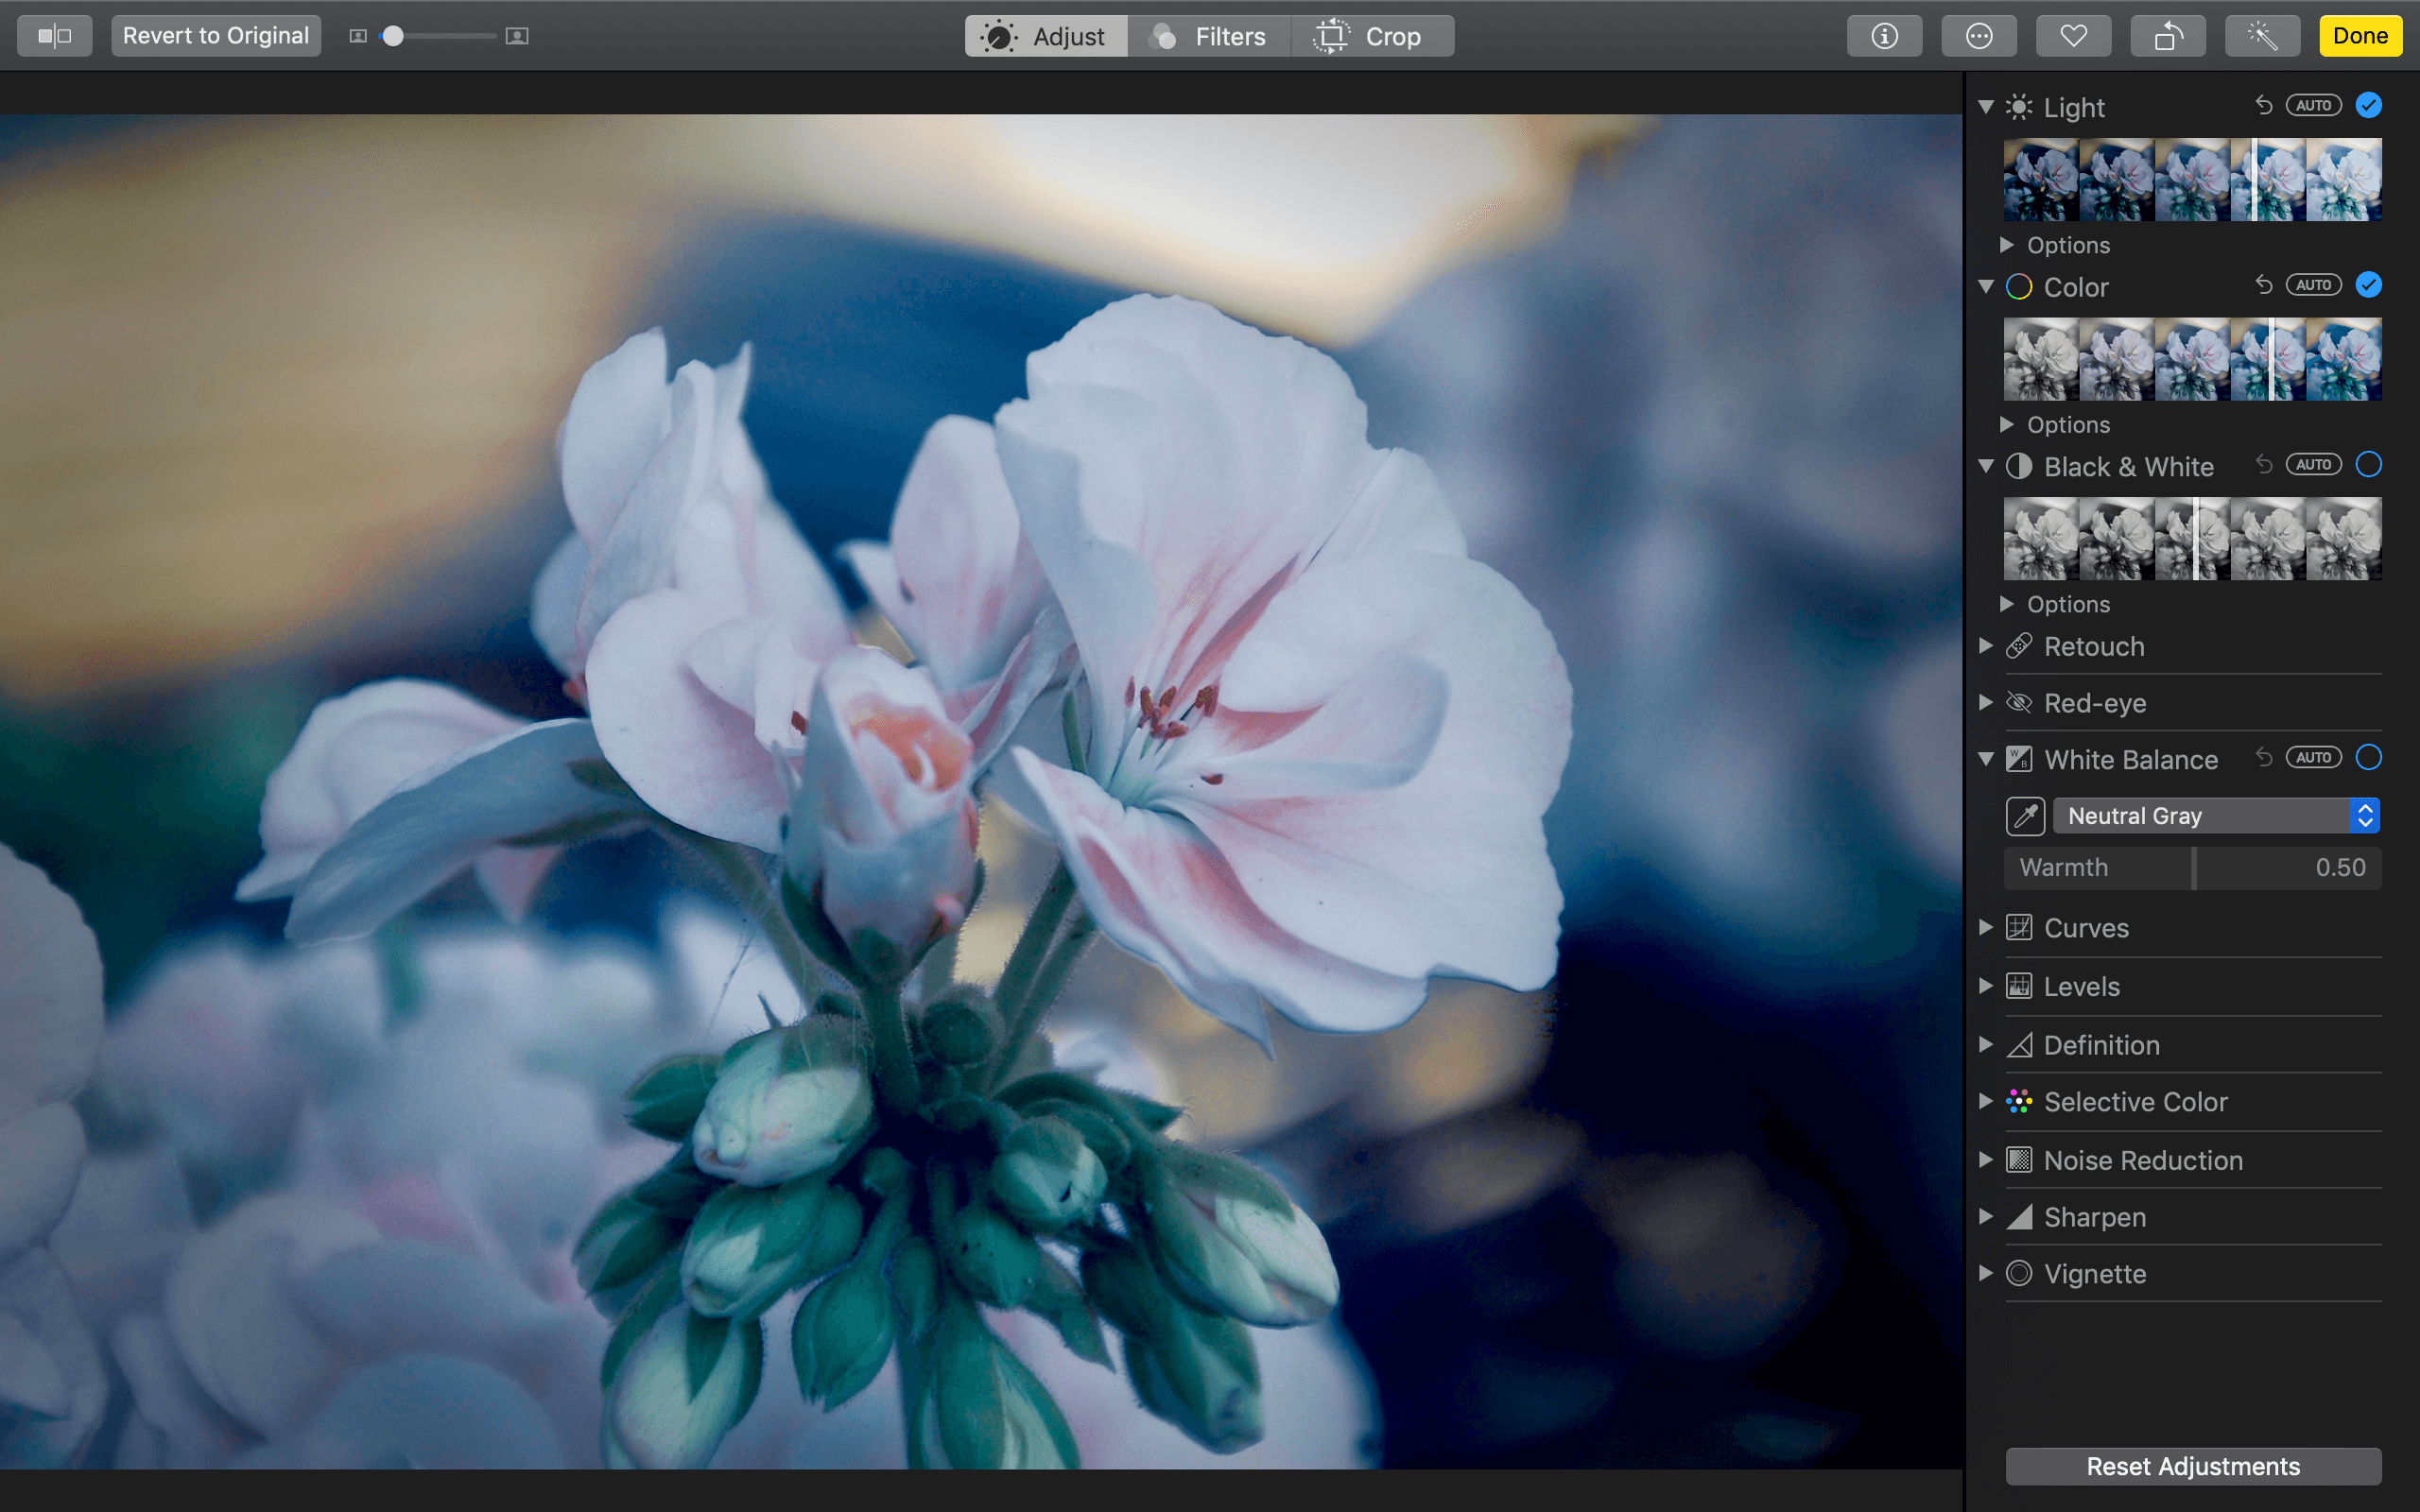The width and height of the screenshot is (2420, 1512).
Task: Click the Vignette adjustment icon
Action: pyautogui.click(x=2017, y=1273)
